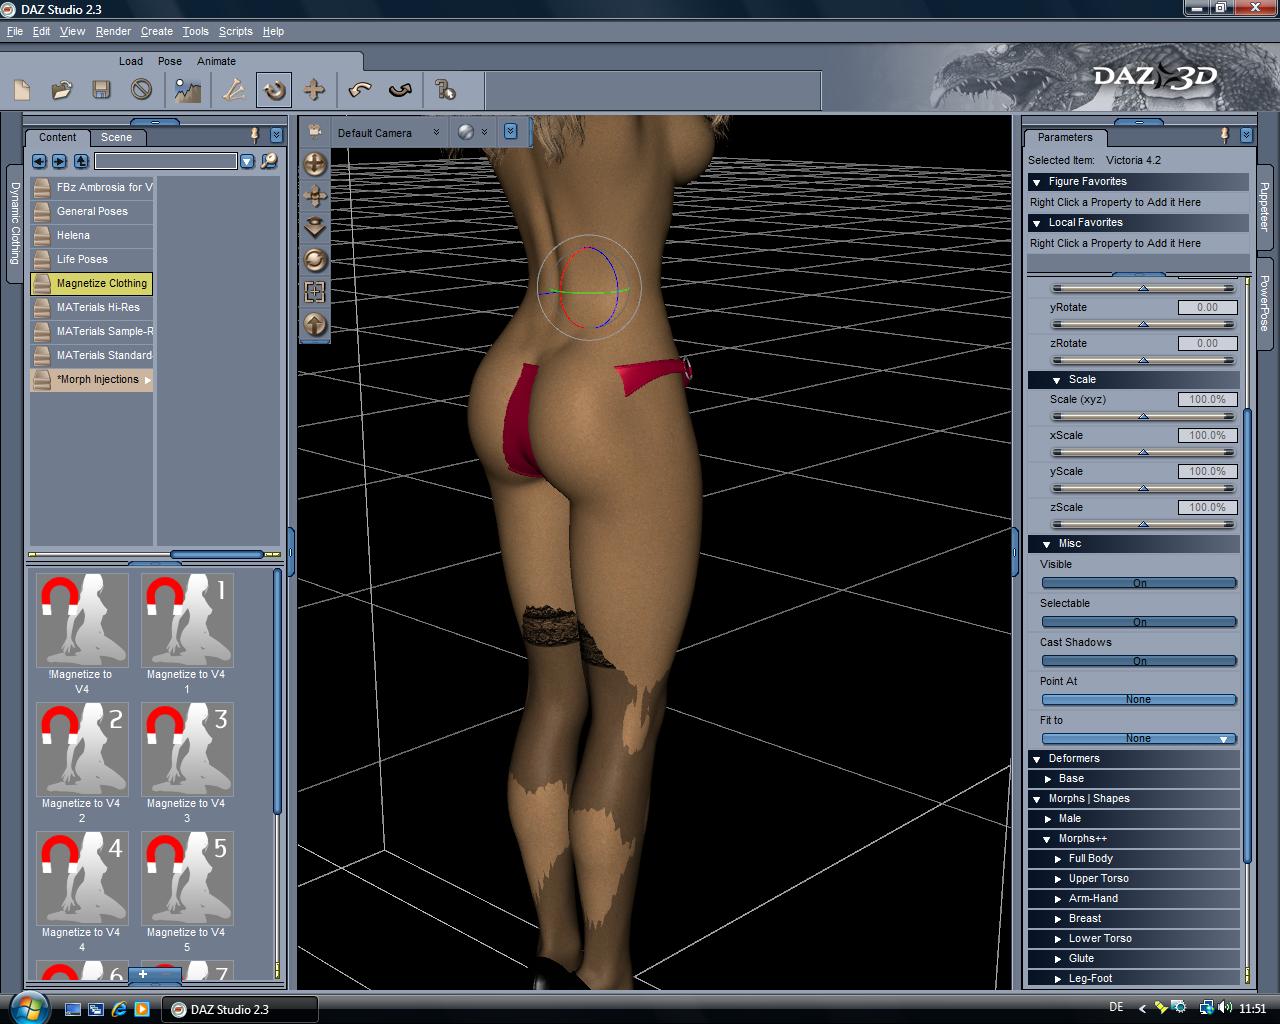Click the pin icon on Parameters pane
This screenshot has height=1024, width=1280.
pyautogui.click(x=1225, y=135)
